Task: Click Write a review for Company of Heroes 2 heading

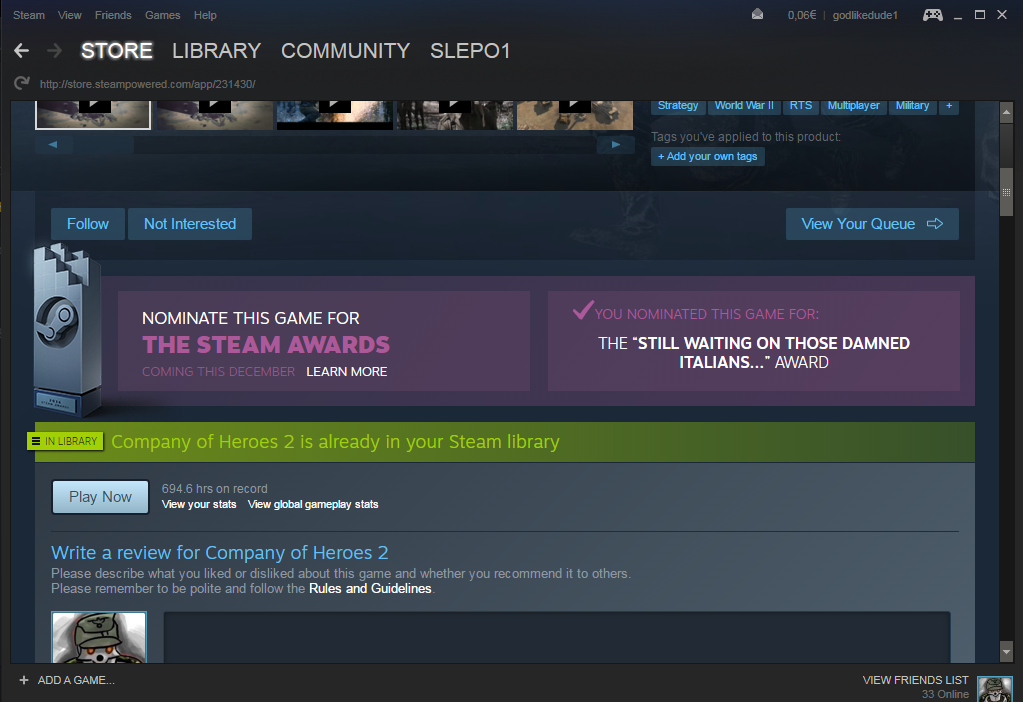Action: [220, 553]
